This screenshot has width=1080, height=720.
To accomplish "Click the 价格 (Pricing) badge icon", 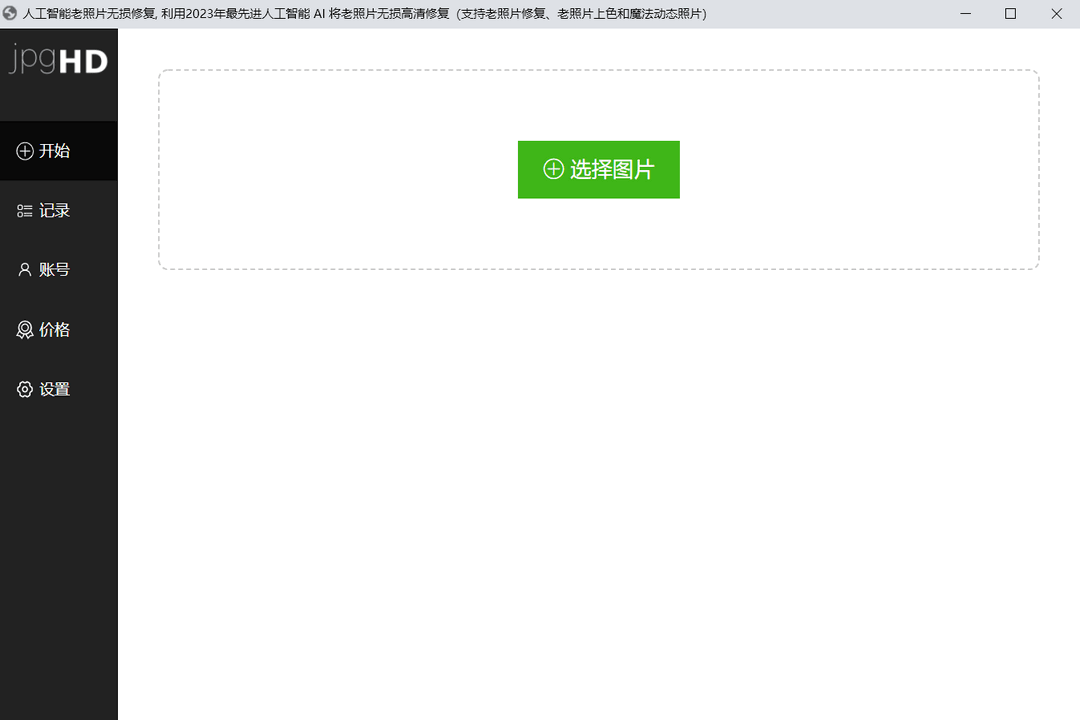I will pos(23,329).
